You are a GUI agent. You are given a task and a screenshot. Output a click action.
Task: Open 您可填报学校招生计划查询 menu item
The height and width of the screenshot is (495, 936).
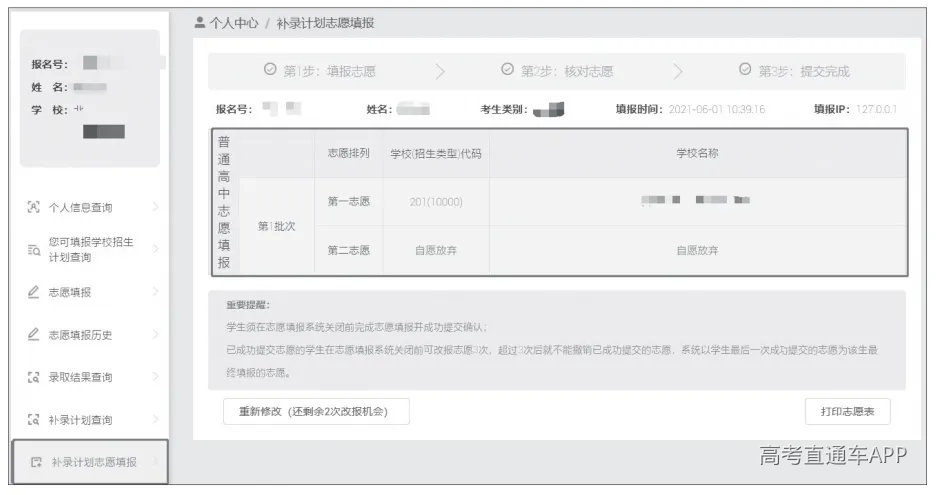93,250
